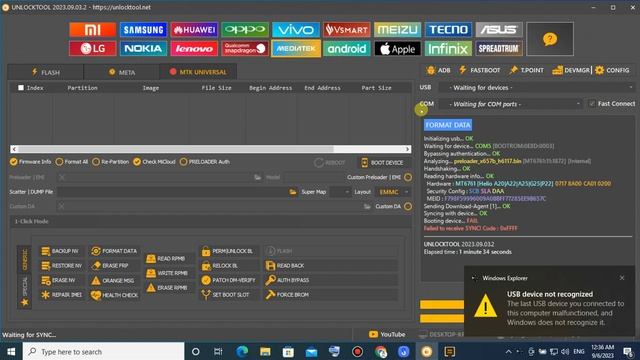This screenshot has height=360, width=640.
Task: Pick the Vivo brand logo
Action: pyautogui.click(x=296, y=29)
